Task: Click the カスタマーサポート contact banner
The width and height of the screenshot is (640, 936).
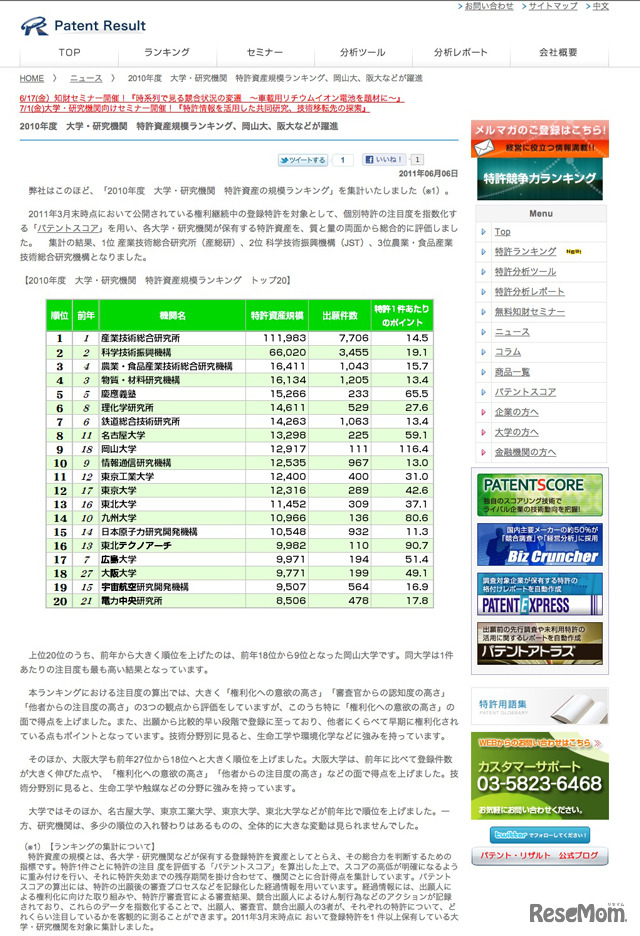Action: point(540,776)
